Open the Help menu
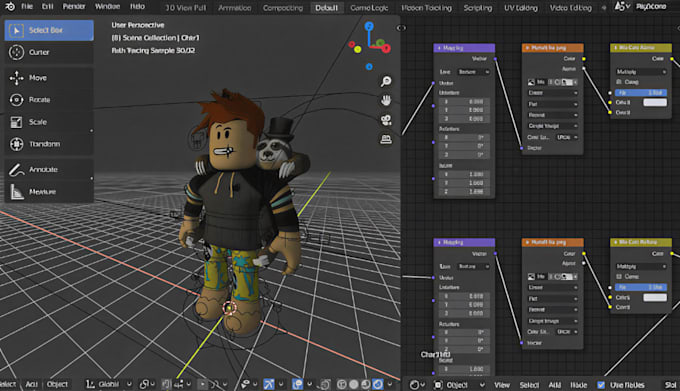 pyautogui.click(x=137, y=7)
